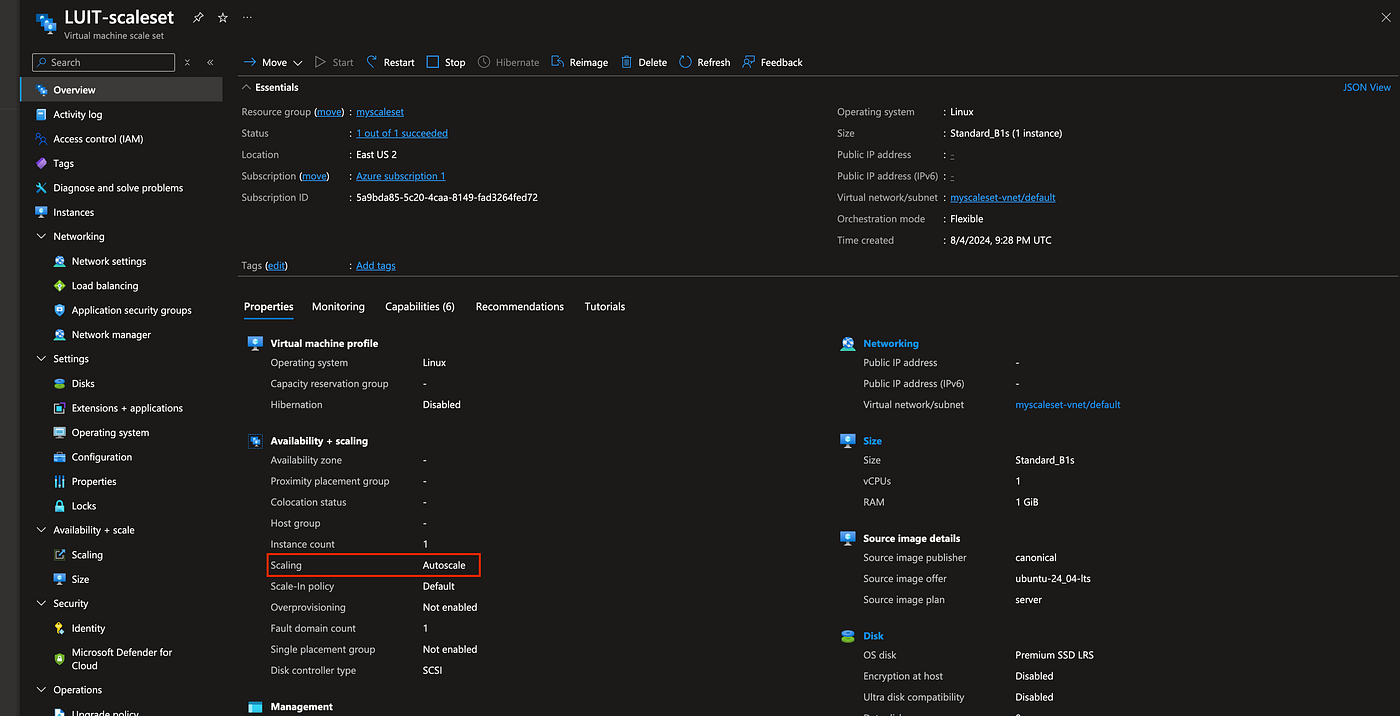
Task: Select the Properties tab
Action: coord(269,307)
